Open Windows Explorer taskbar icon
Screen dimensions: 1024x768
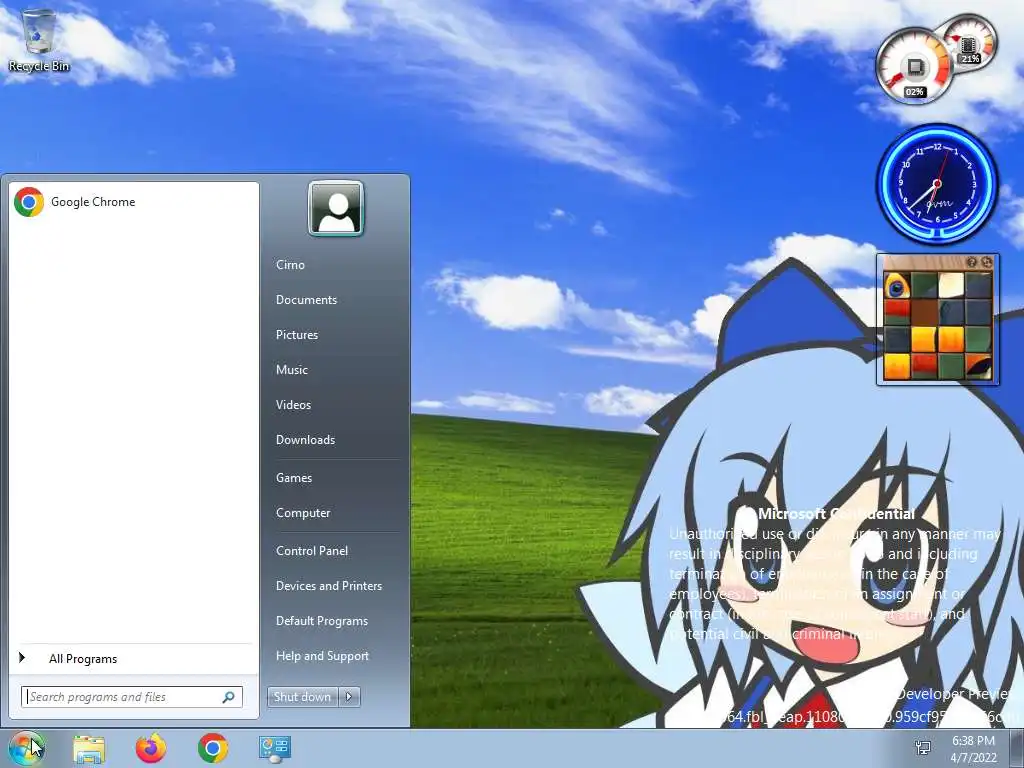[x=89, y=748]
